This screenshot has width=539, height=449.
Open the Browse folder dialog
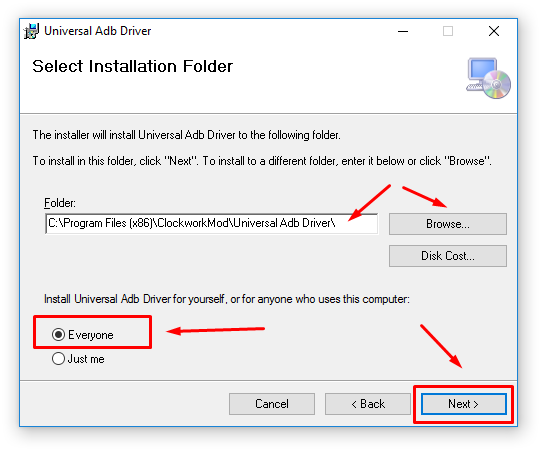[448, 224]
